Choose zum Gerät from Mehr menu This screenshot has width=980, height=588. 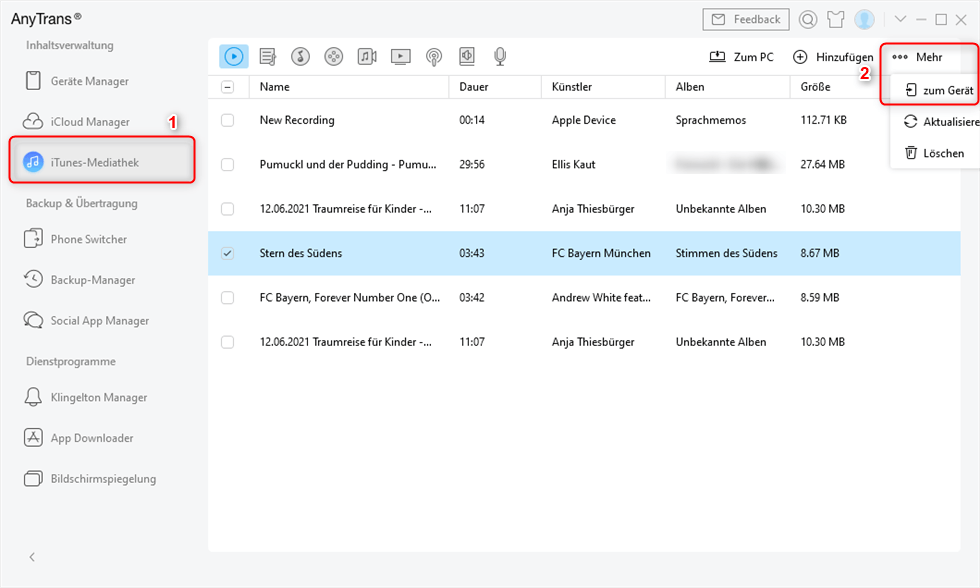tap(939, 90)
